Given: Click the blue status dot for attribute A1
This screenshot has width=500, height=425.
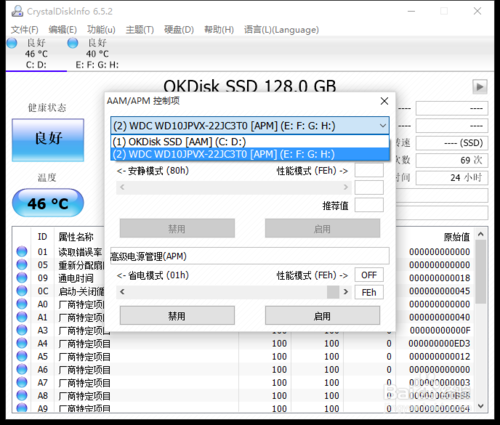Looking at the screenshot, I should (22, 317).
